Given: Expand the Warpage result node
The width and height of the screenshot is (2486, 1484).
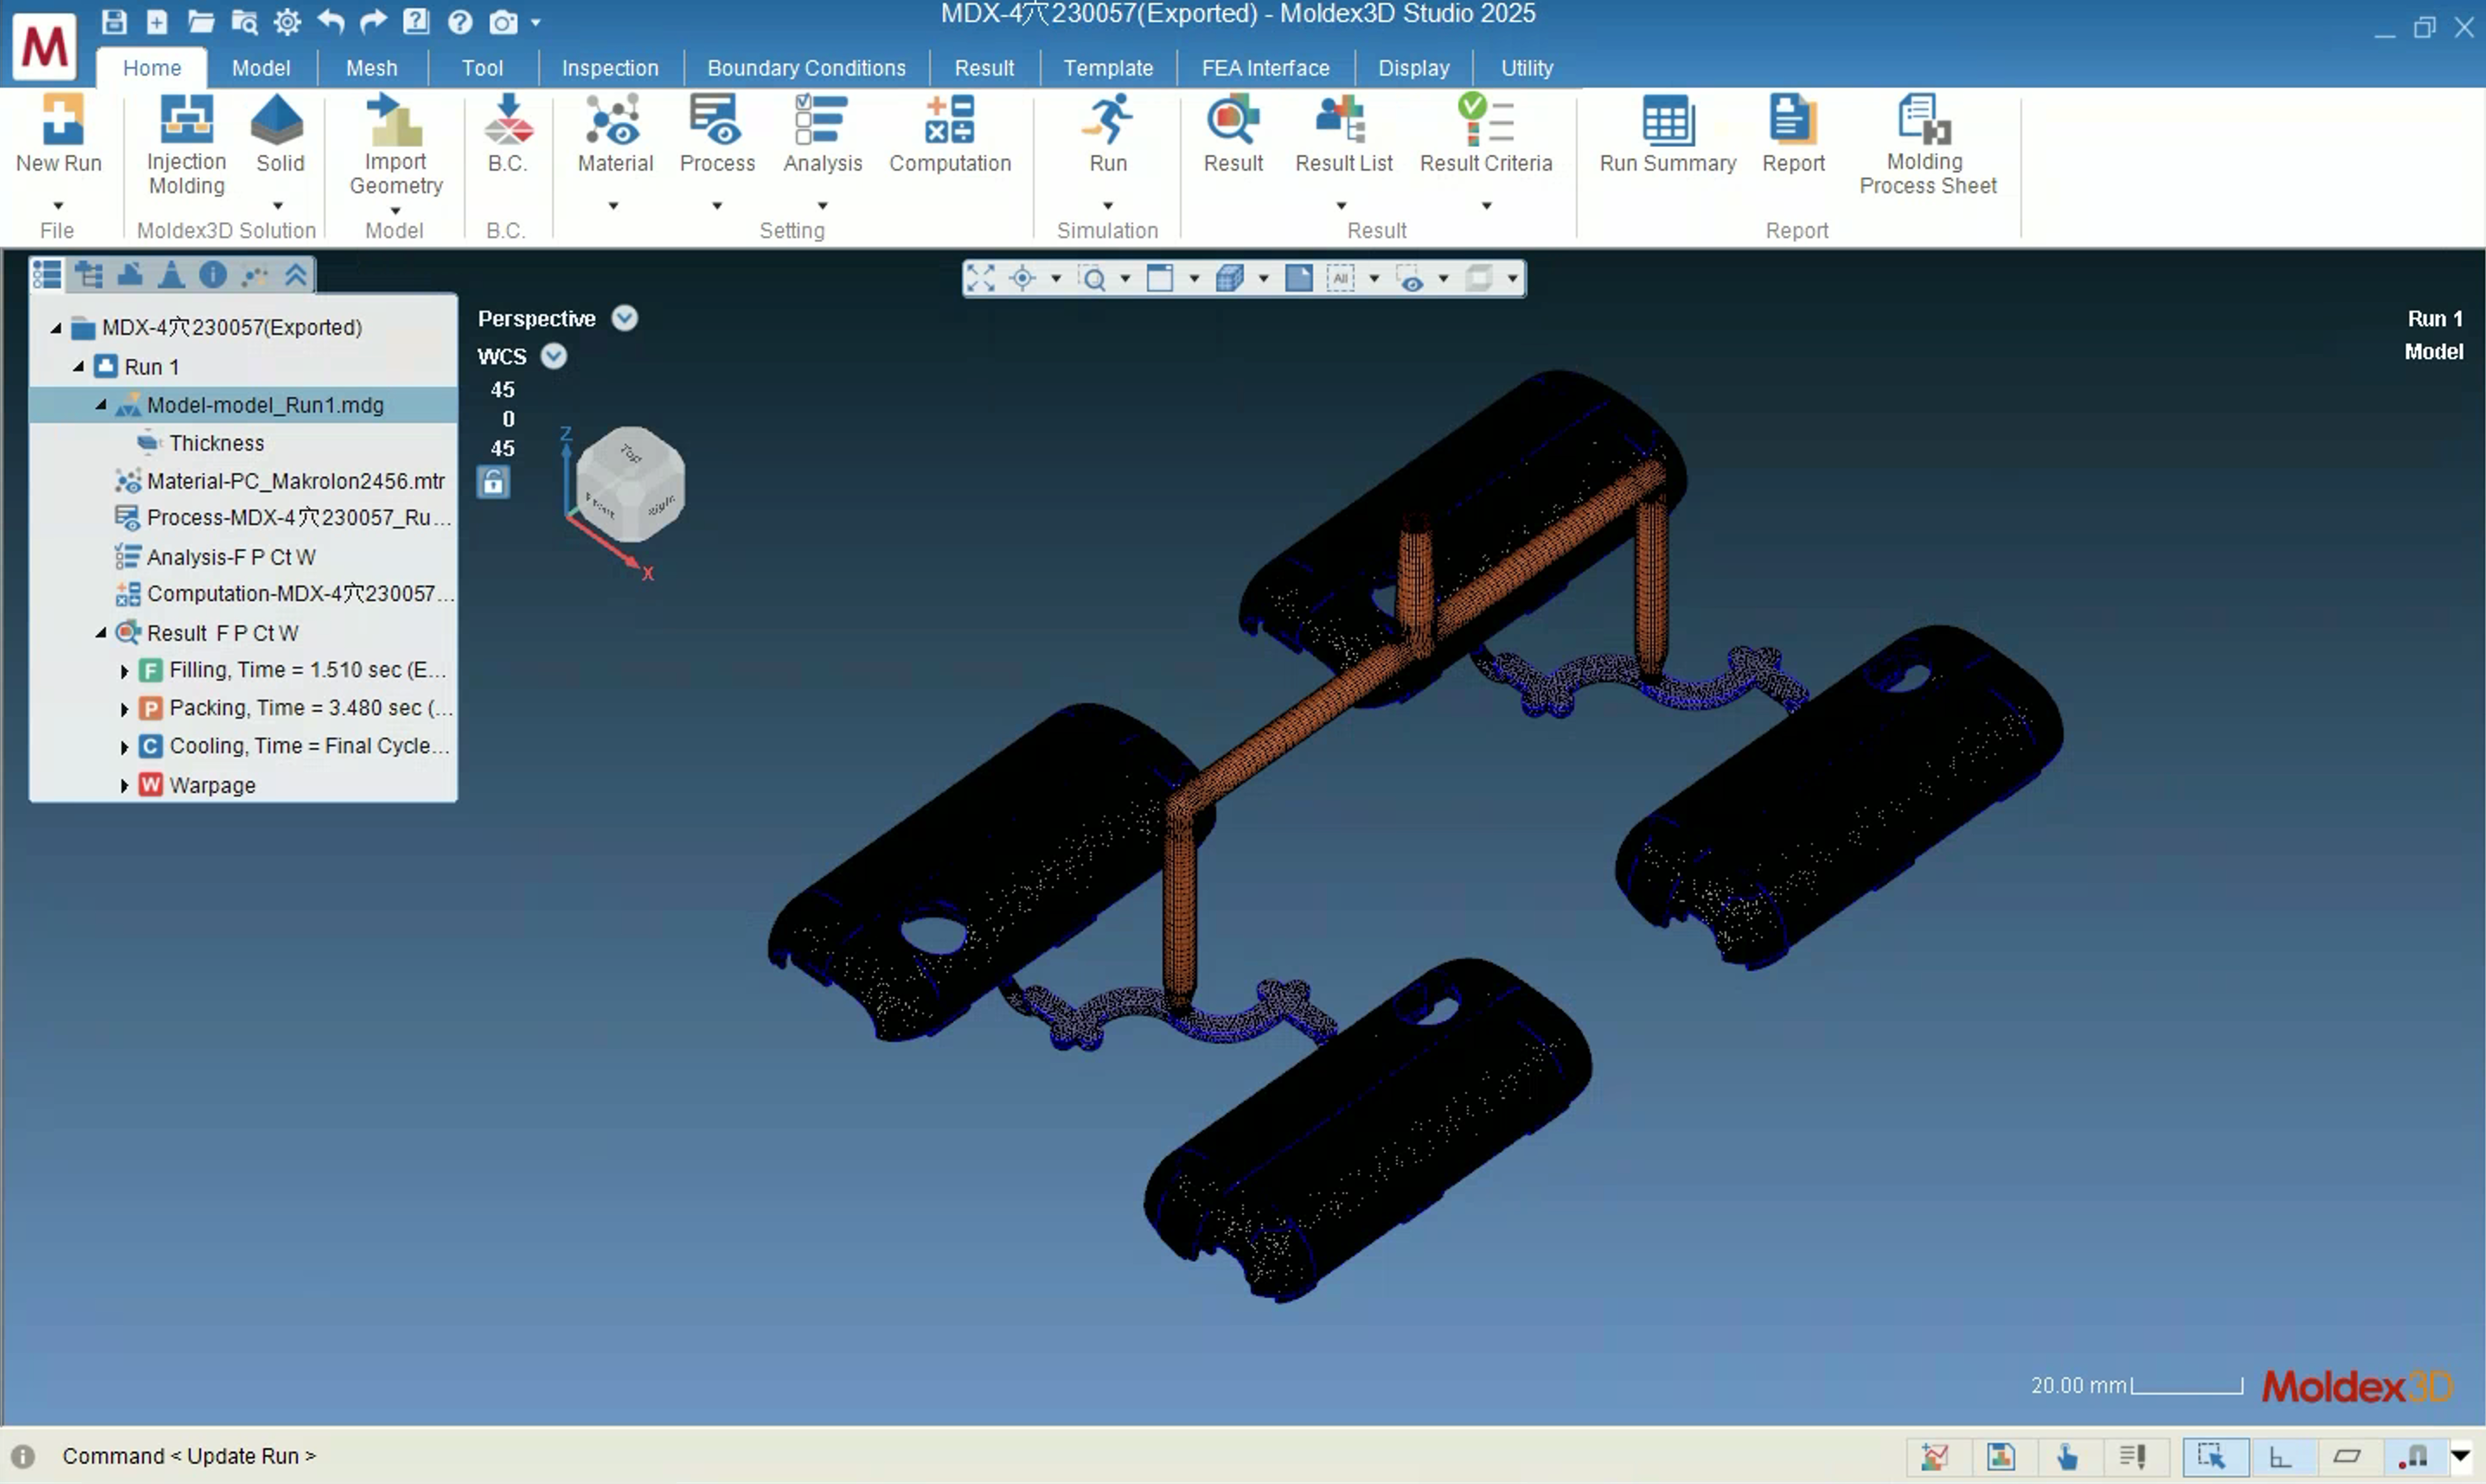Looking at the screenshot, I should click(x=124, y=786).
